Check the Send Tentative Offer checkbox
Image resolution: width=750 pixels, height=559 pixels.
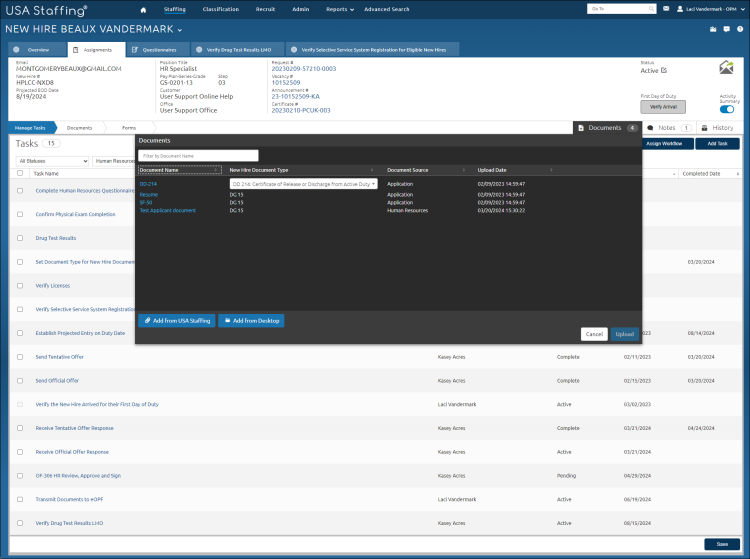pyautogui.click(x=20, y=357)
